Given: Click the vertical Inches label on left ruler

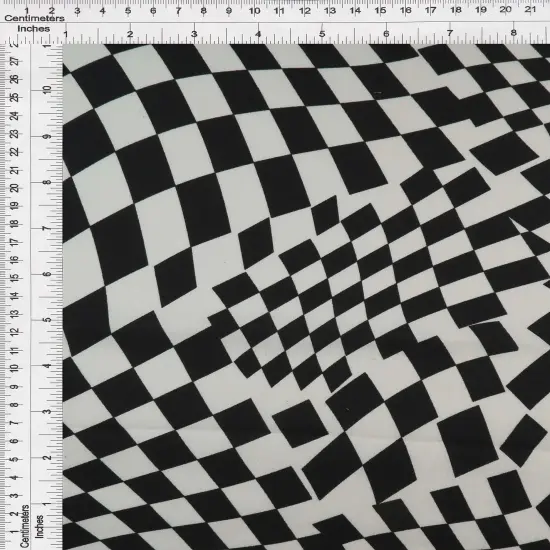Looking at the screenshot, I should coord(39,526).
